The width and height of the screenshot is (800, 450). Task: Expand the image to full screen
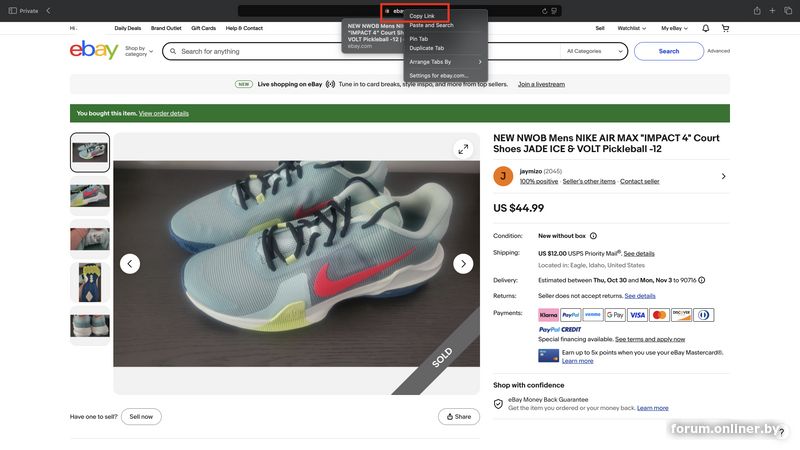click(463, 149)
